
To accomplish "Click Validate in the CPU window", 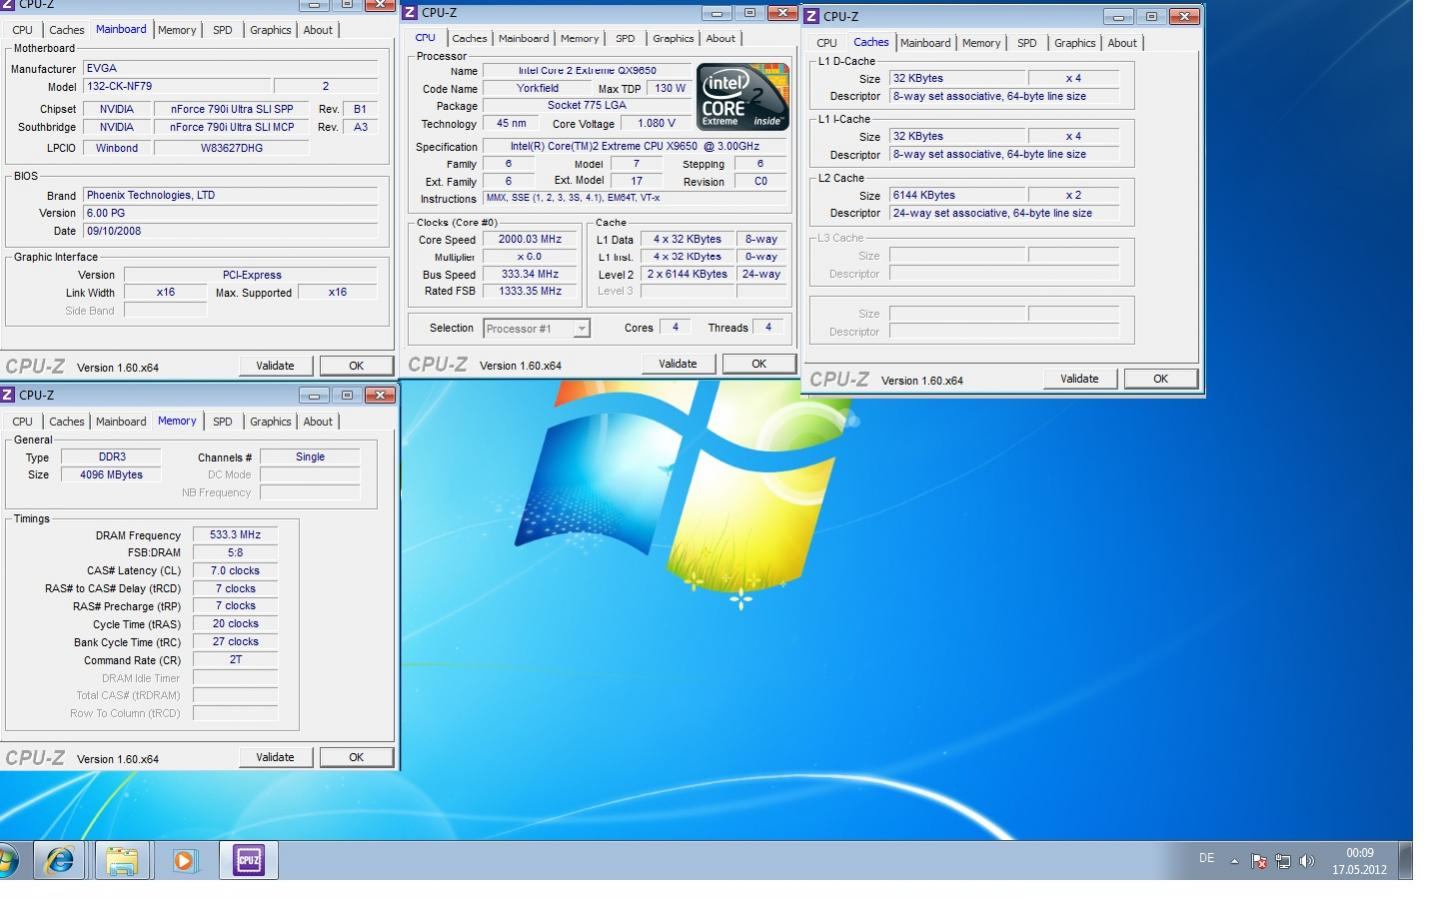I will (678, 364).
